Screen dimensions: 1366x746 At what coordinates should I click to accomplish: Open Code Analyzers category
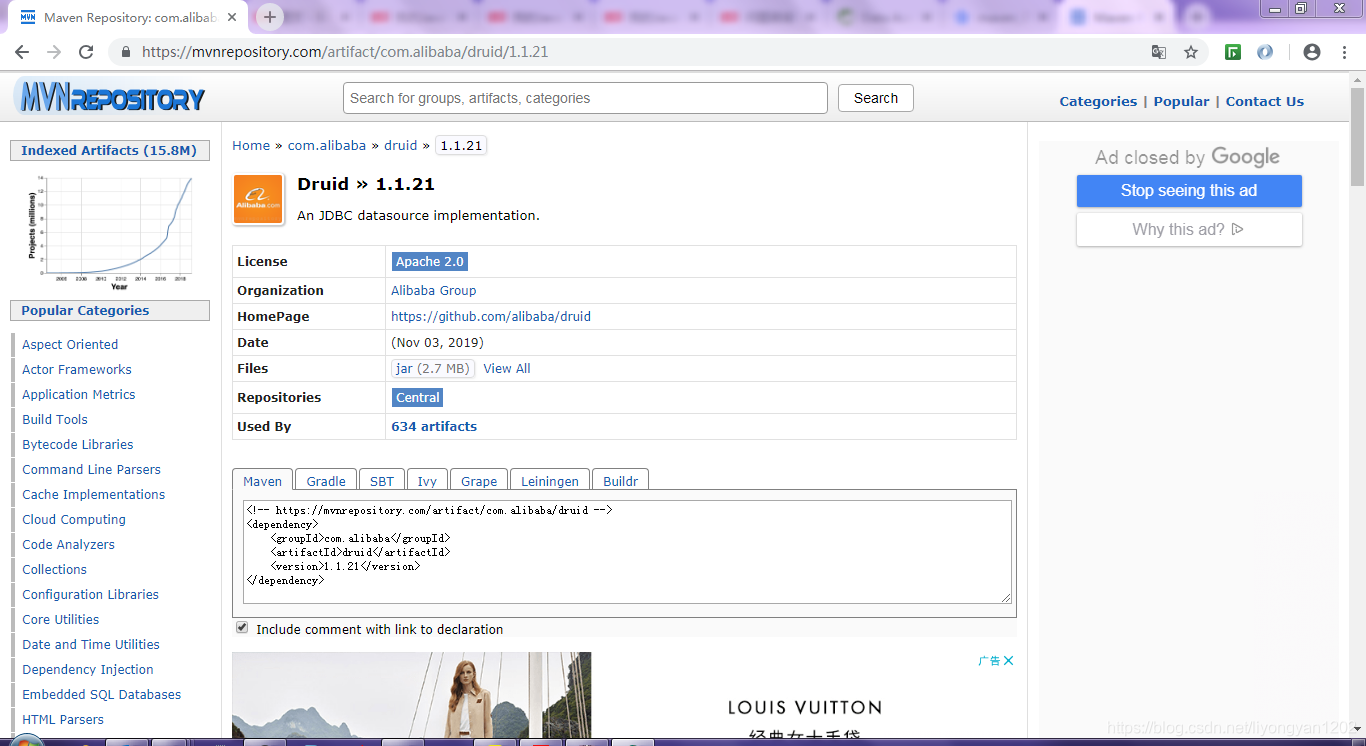point(68,544)
